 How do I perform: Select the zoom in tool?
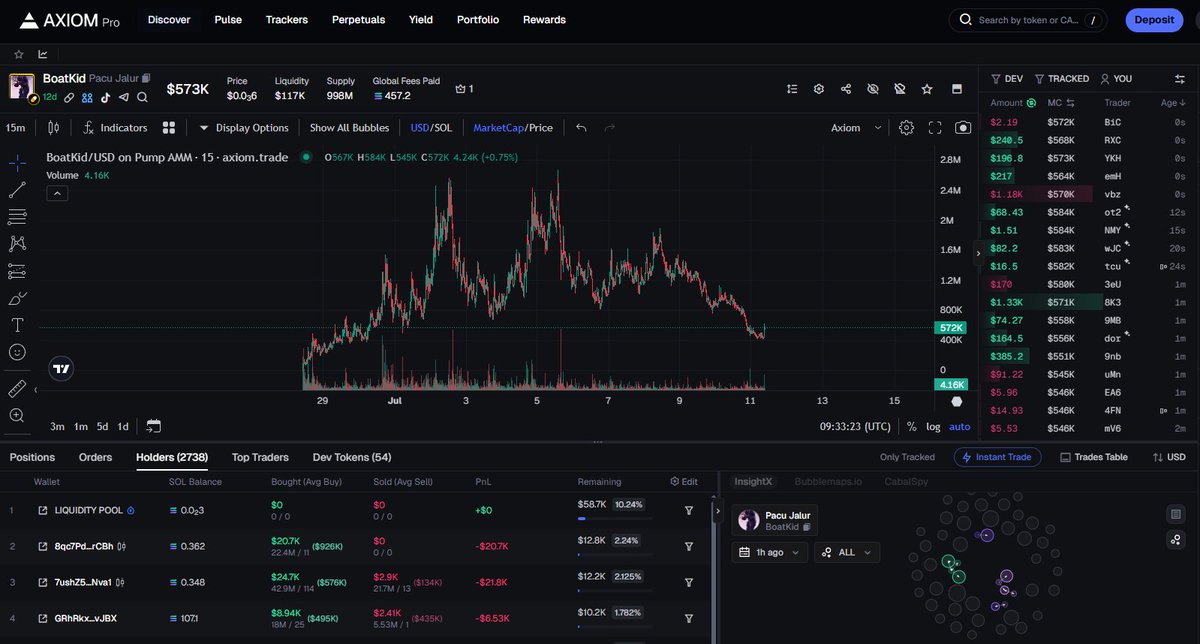pos(17,415)
